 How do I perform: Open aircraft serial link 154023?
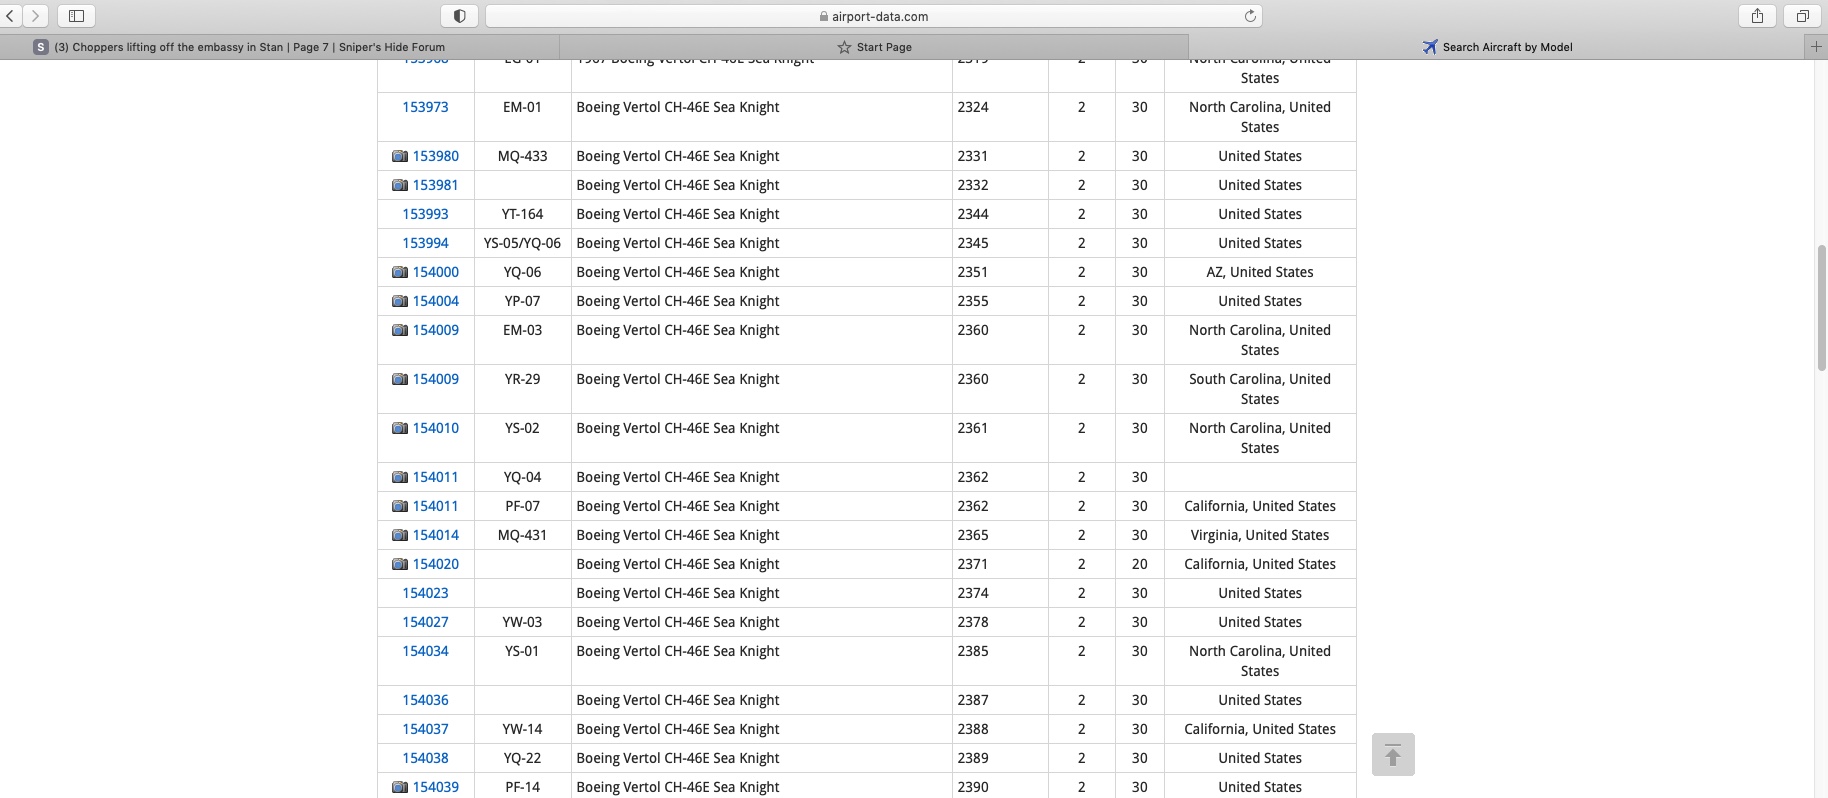[425, 593]
